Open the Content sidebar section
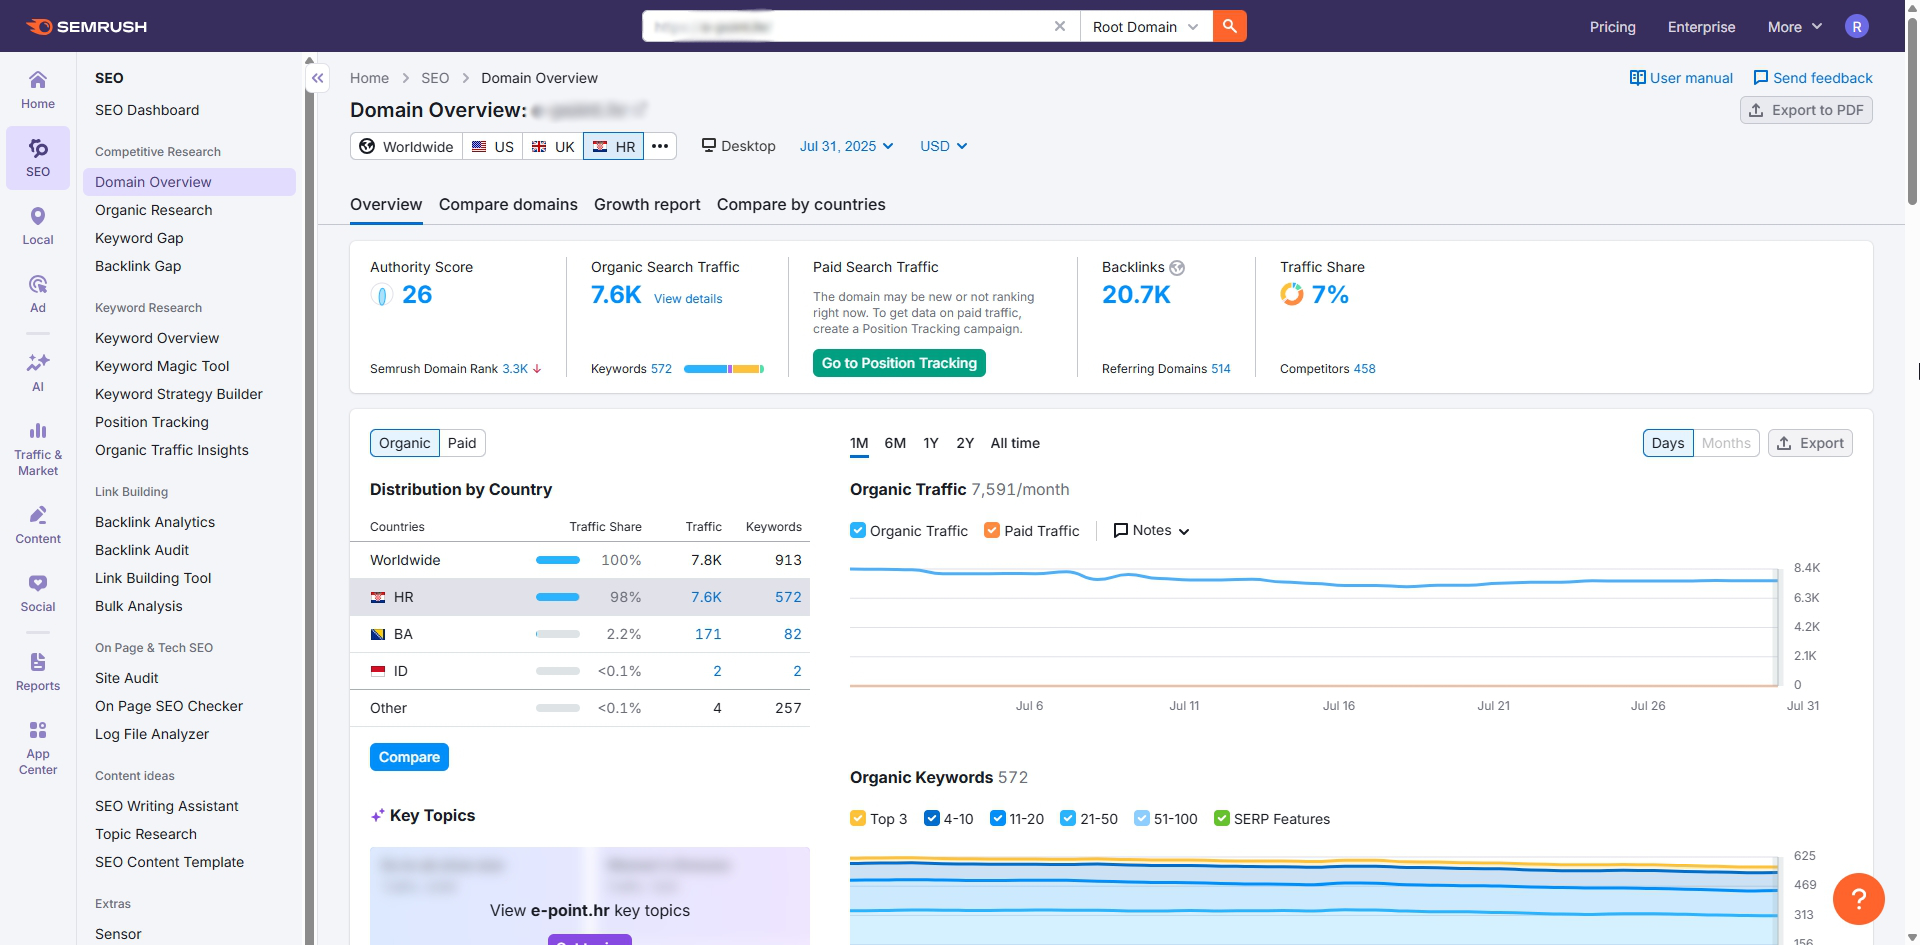Viewport: 1920px width, 945px height. click(38, 525)
